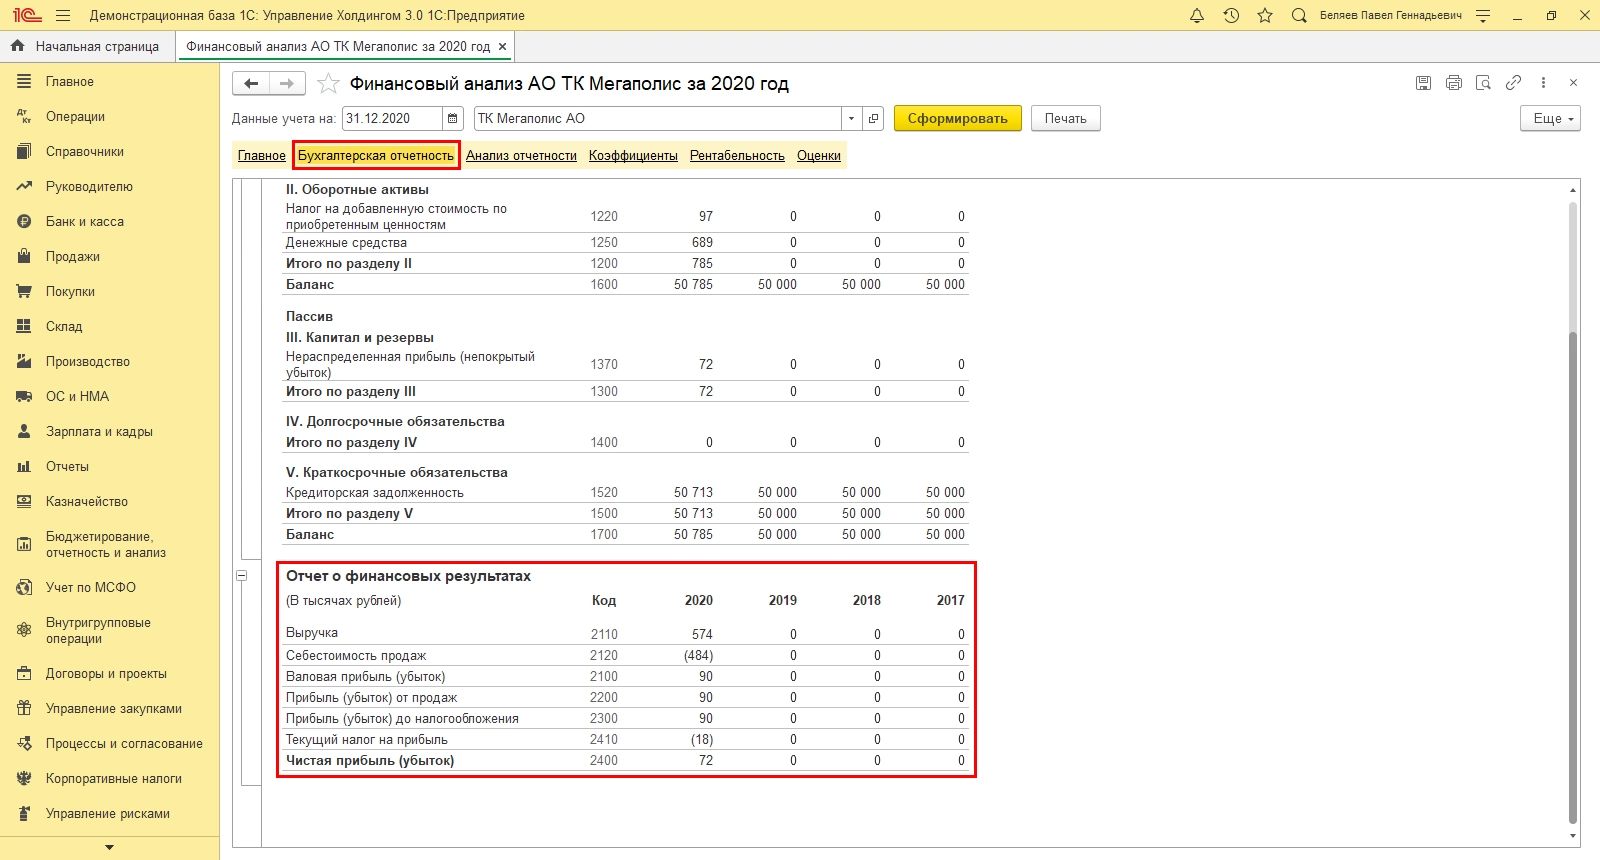Screen dimensions: 1600x860
Task: Open the Еще dropdown menu
Action: click(x=1550, y=119)
